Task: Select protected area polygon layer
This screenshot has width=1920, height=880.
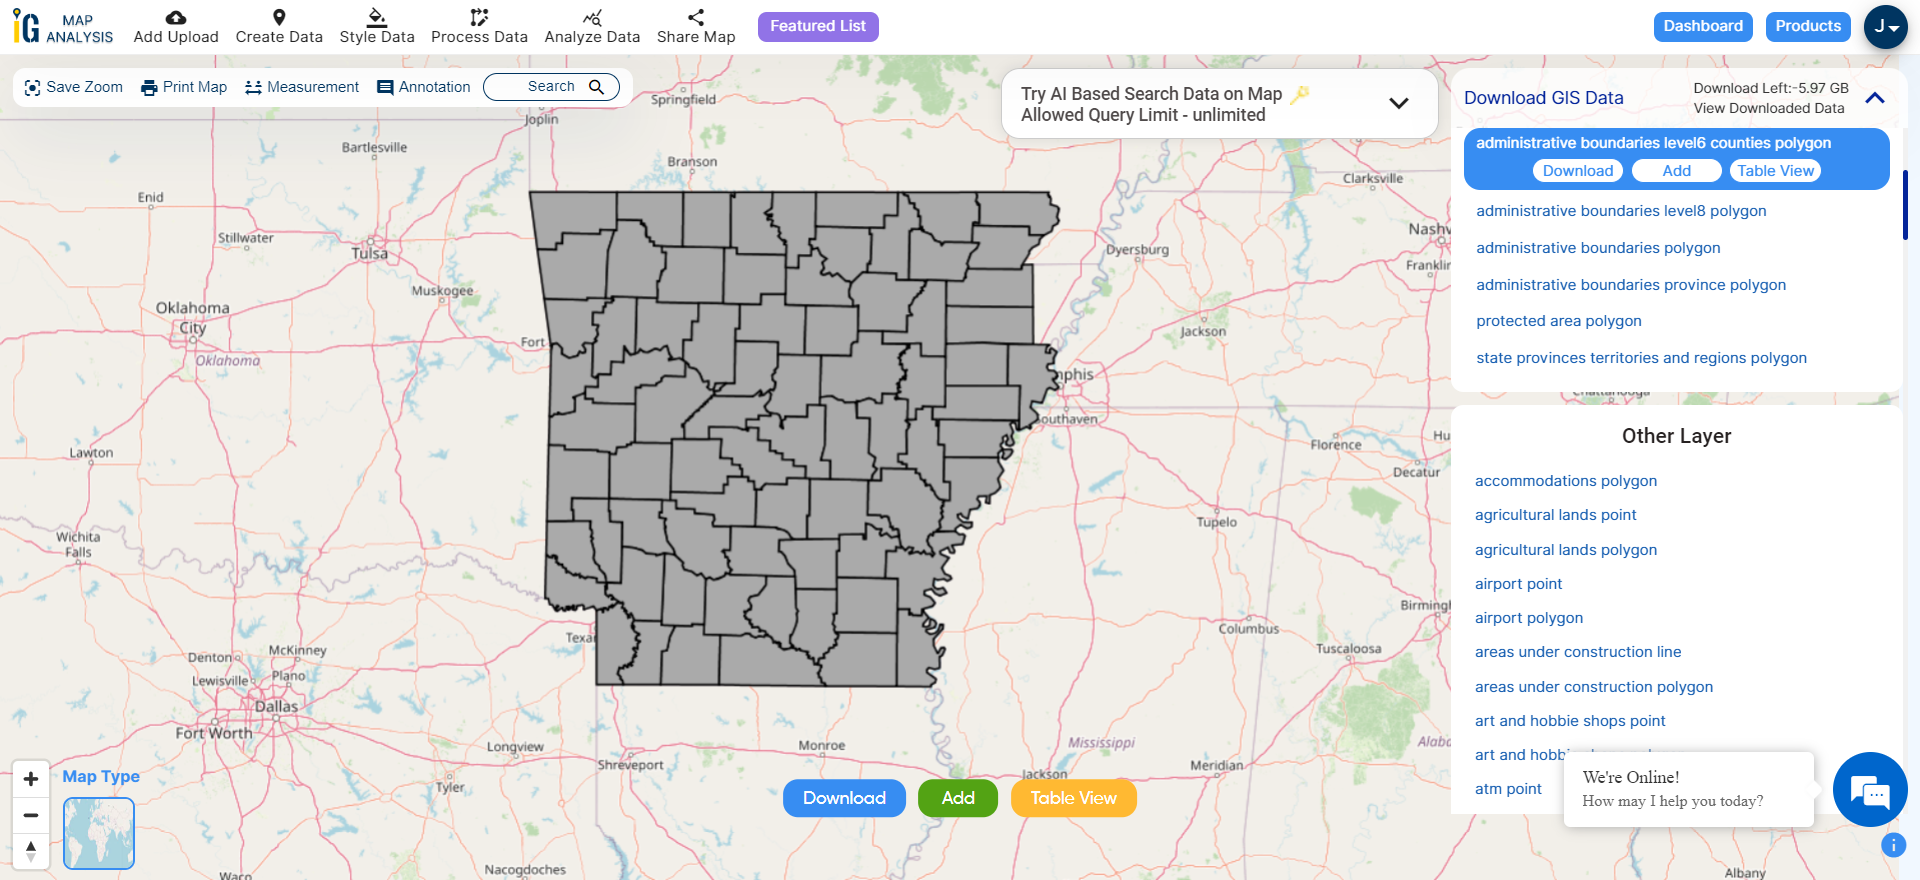Action: pyautogui.click(x=1559, y=321)
